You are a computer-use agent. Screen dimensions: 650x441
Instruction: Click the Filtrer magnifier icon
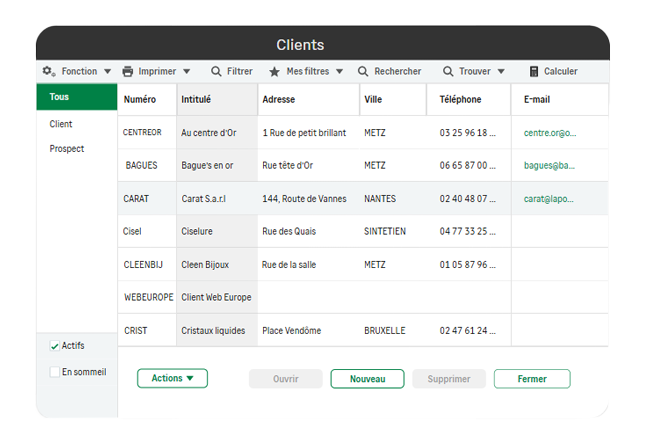(x=216, y=72)
